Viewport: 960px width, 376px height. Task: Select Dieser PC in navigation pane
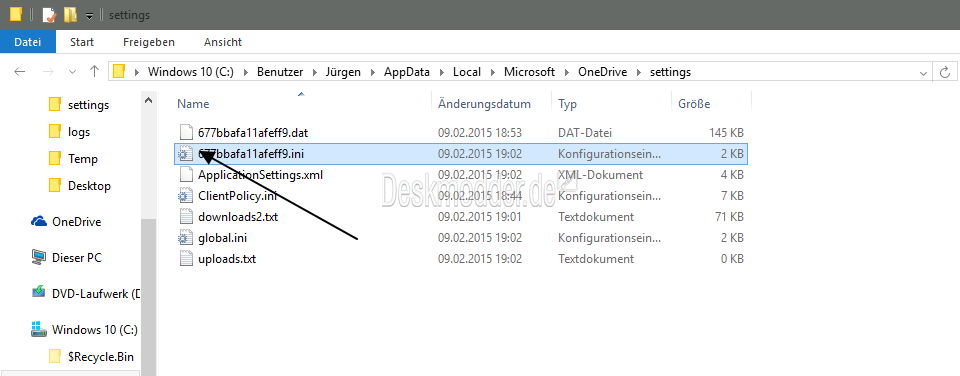(x=77, y=258)
